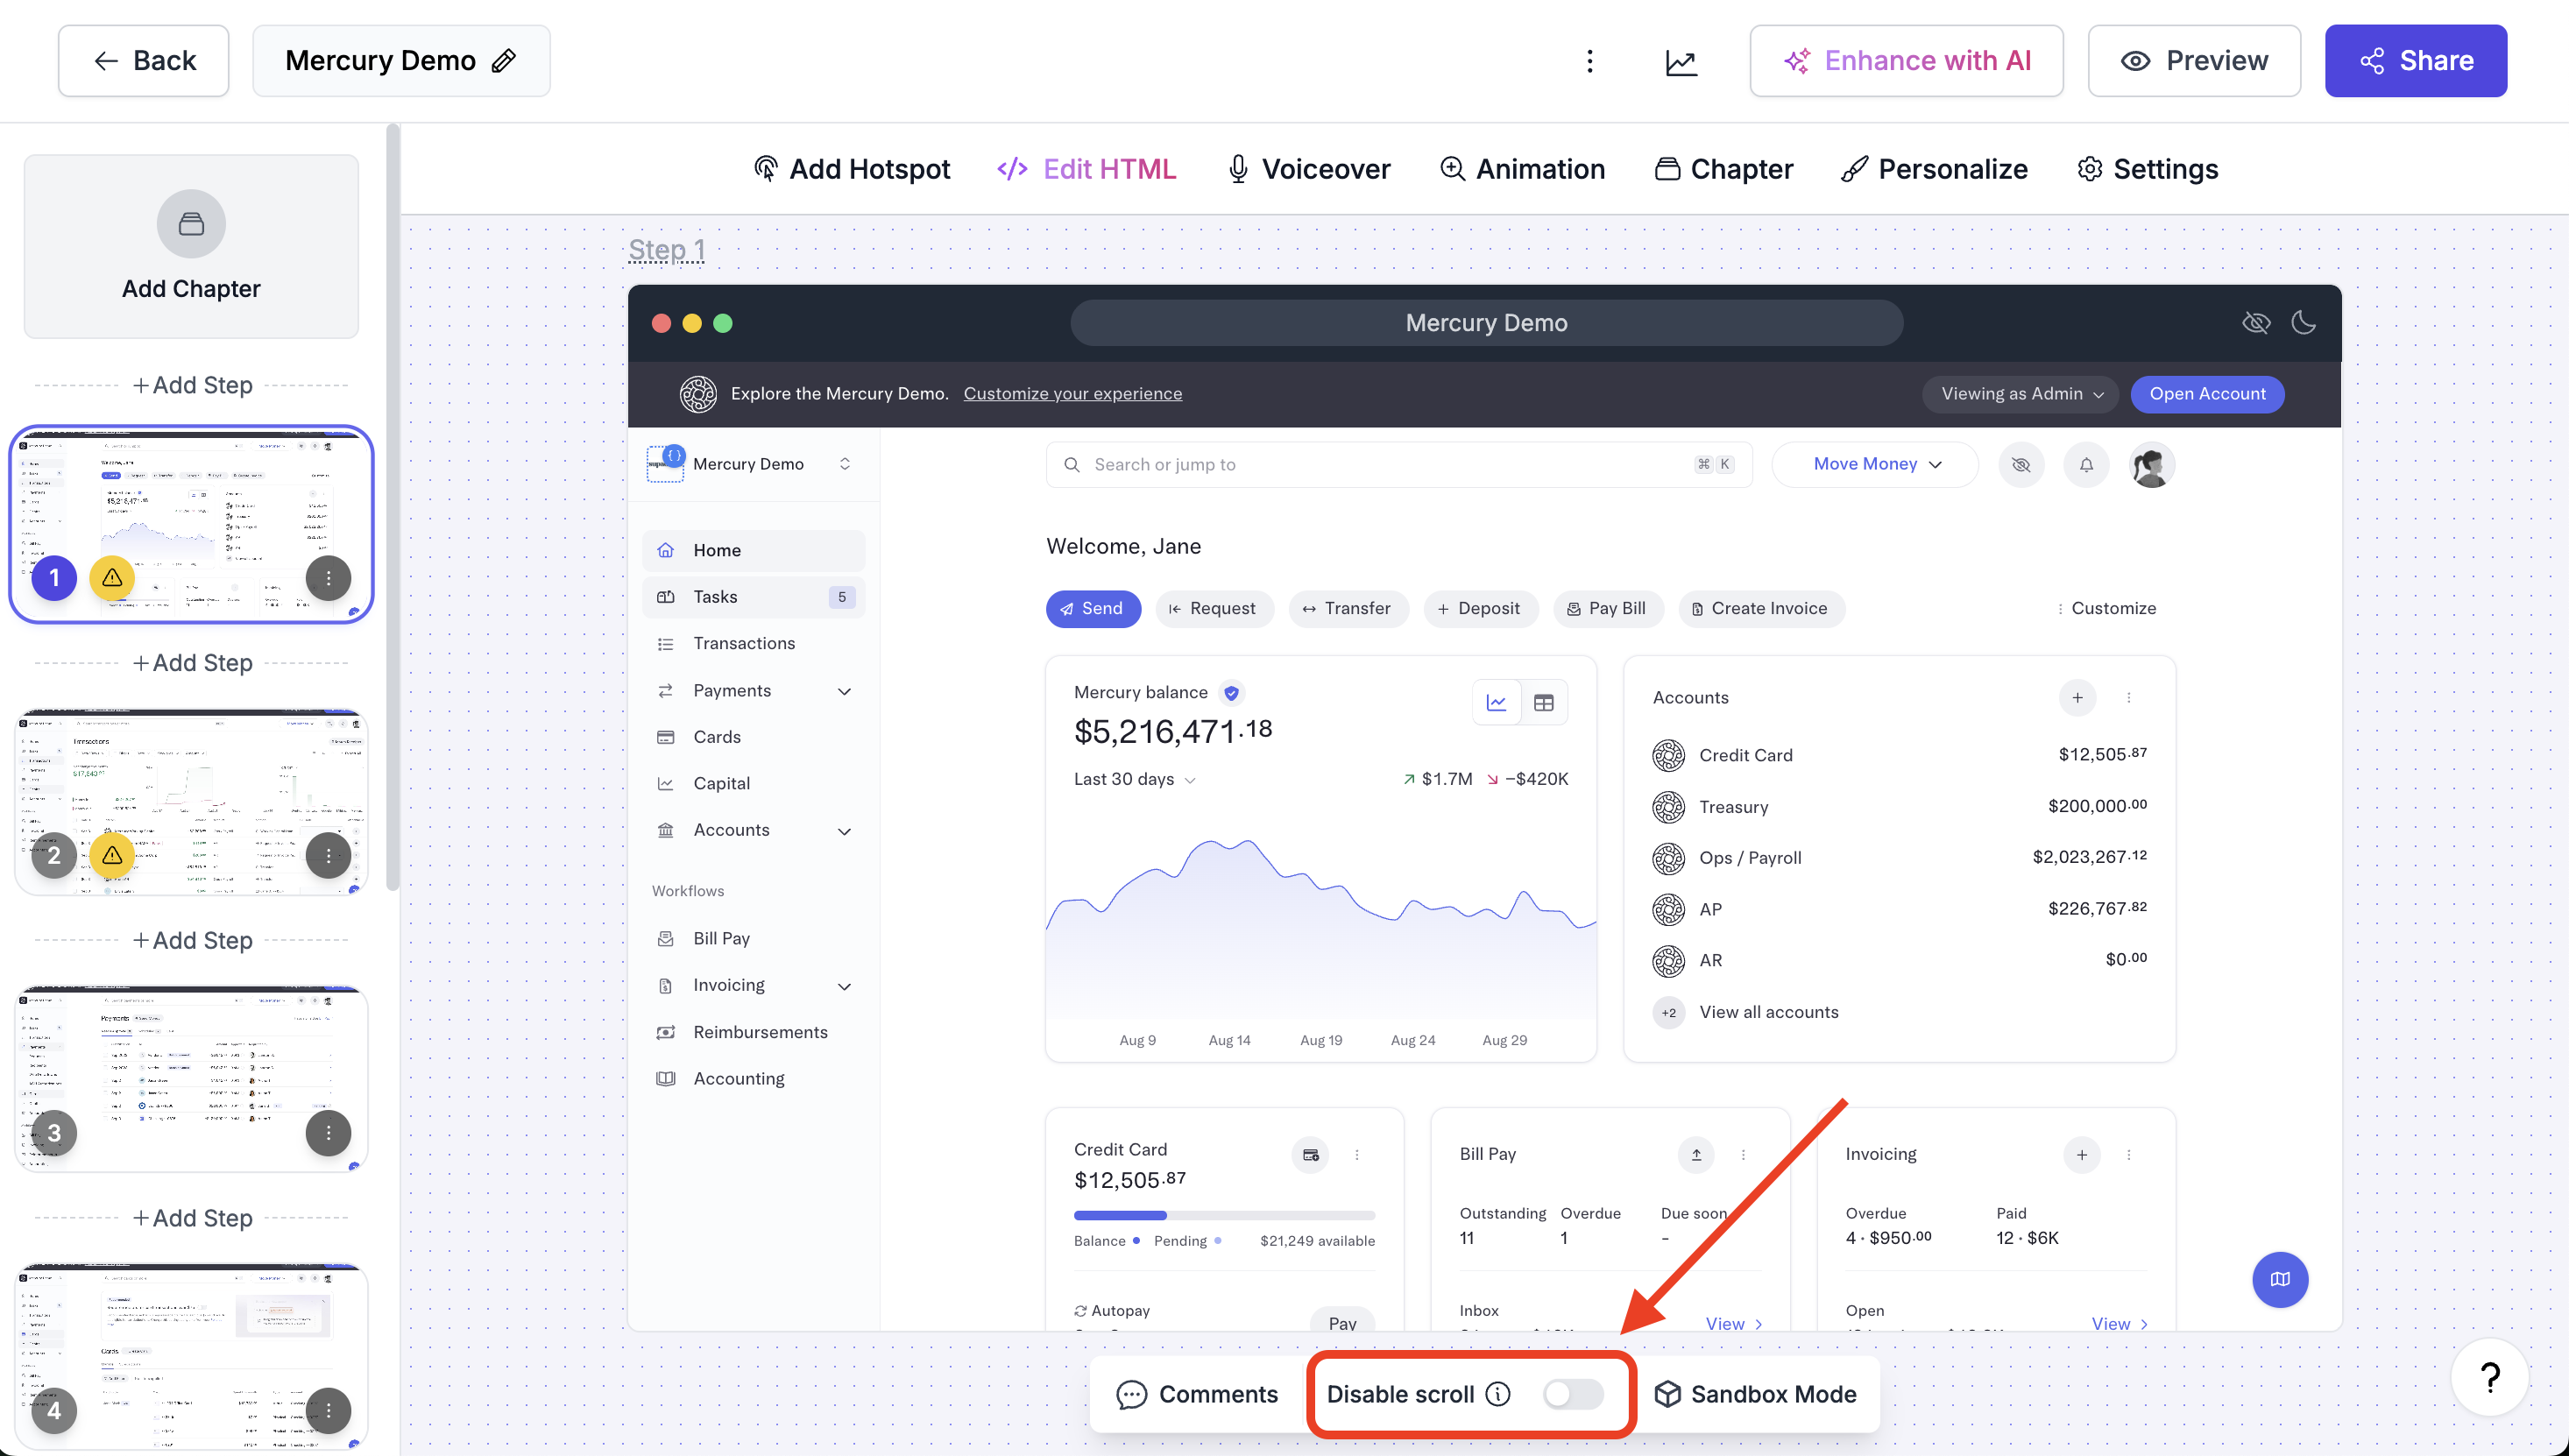The height and width of the screenshot is (1456, 2569).
Task: Open the three-dot more options menu in header
Action: [x=1589, y=61]
